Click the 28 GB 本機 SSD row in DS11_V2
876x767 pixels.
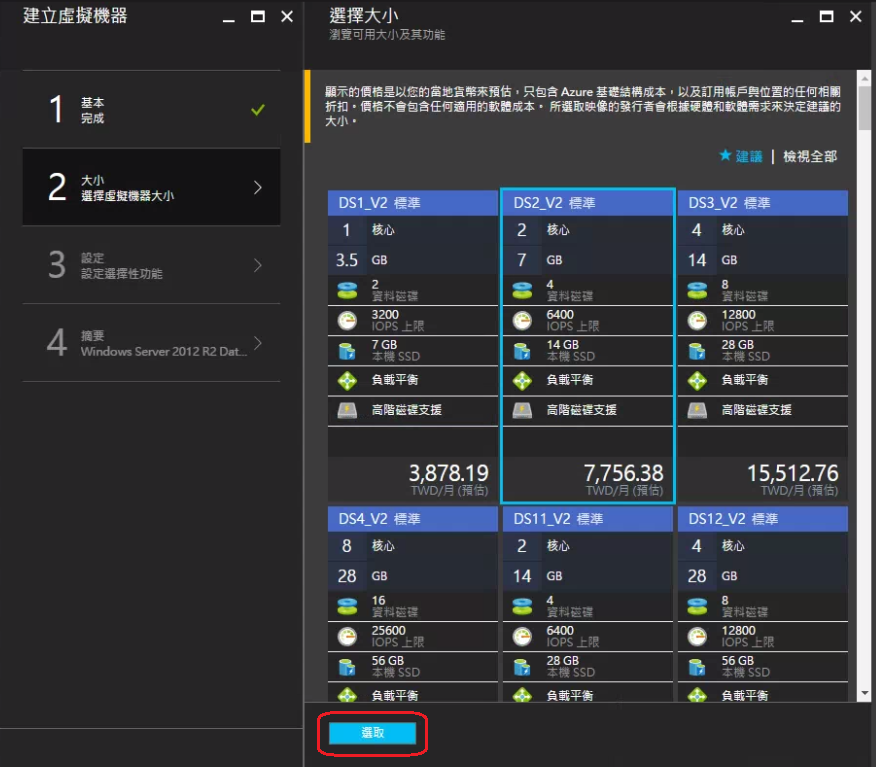click(588, 666)
